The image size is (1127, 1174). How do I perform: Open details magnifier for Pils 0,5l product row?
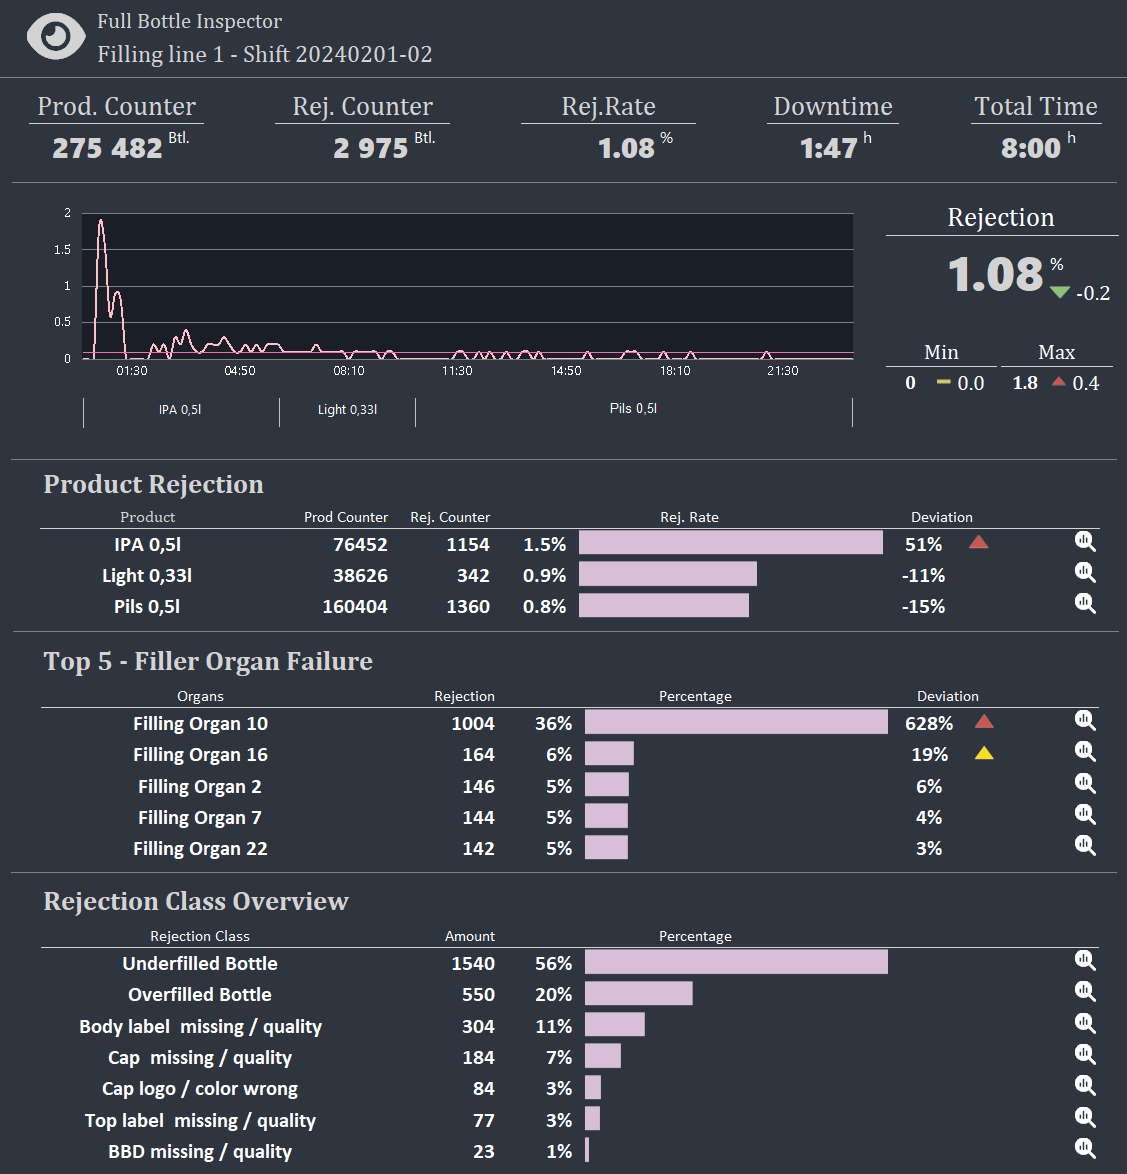click(x=1085, y=603)
